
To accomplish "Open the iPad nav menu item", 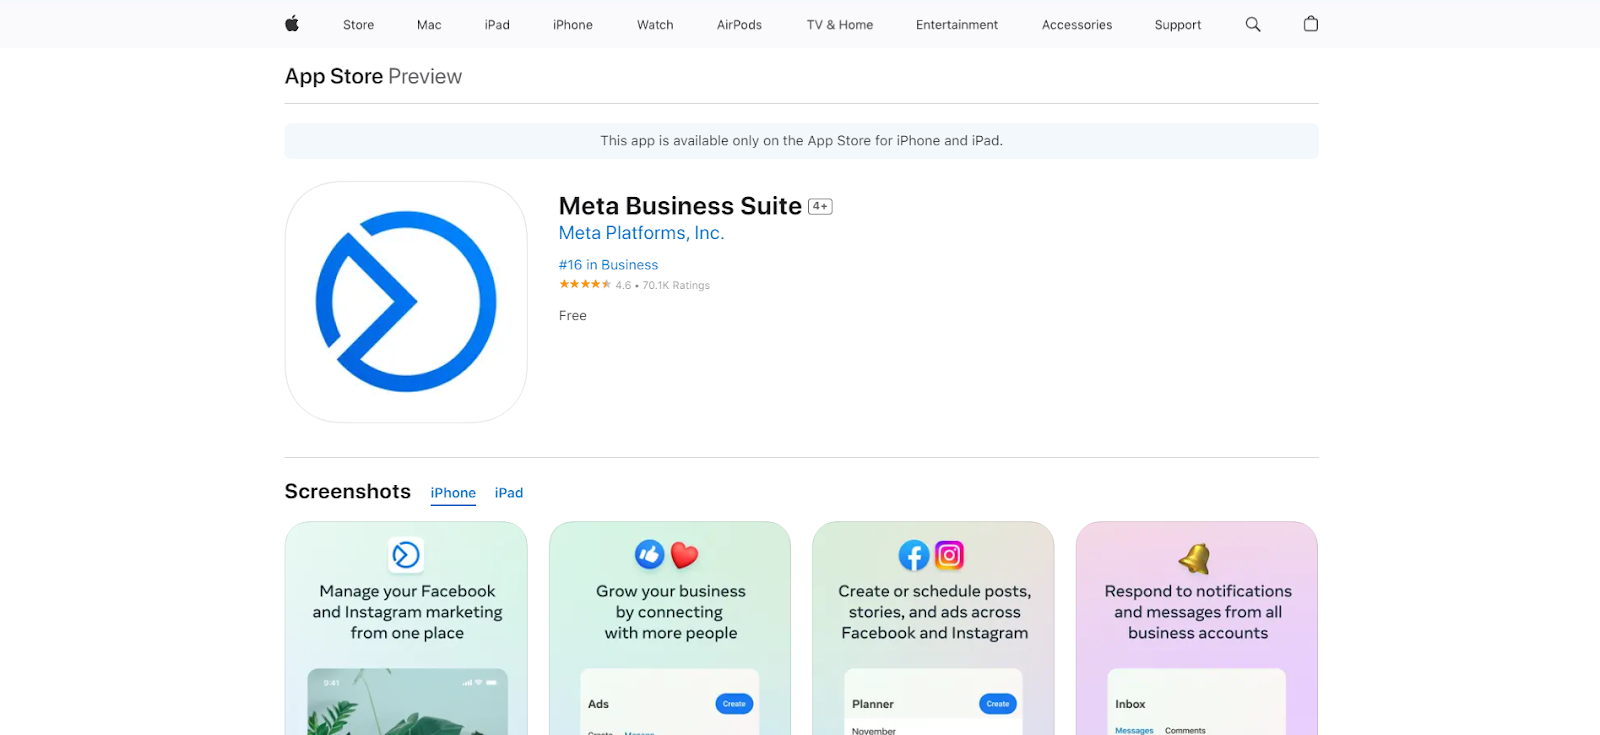I will tap(497, 25).
